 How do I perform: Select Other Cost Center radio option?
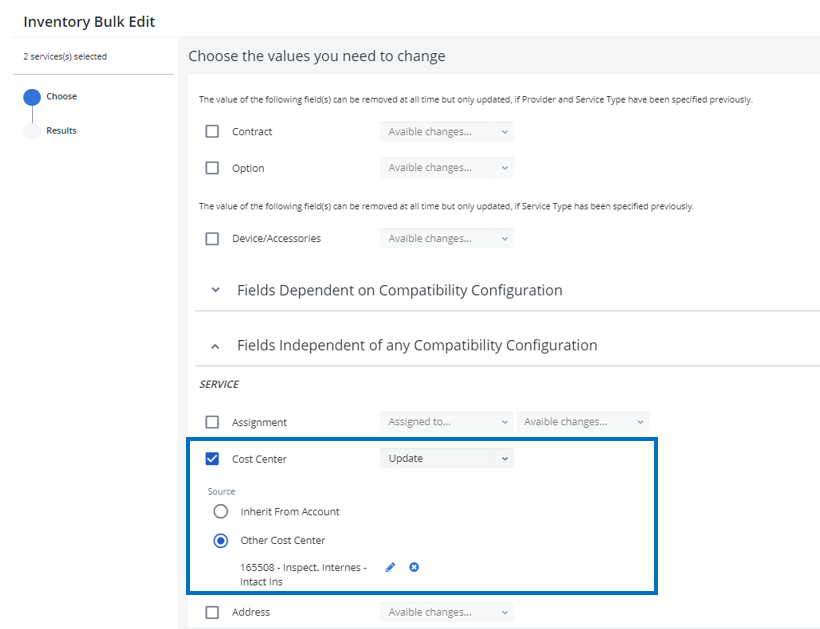pyautogui.click(x=221, y=541)
